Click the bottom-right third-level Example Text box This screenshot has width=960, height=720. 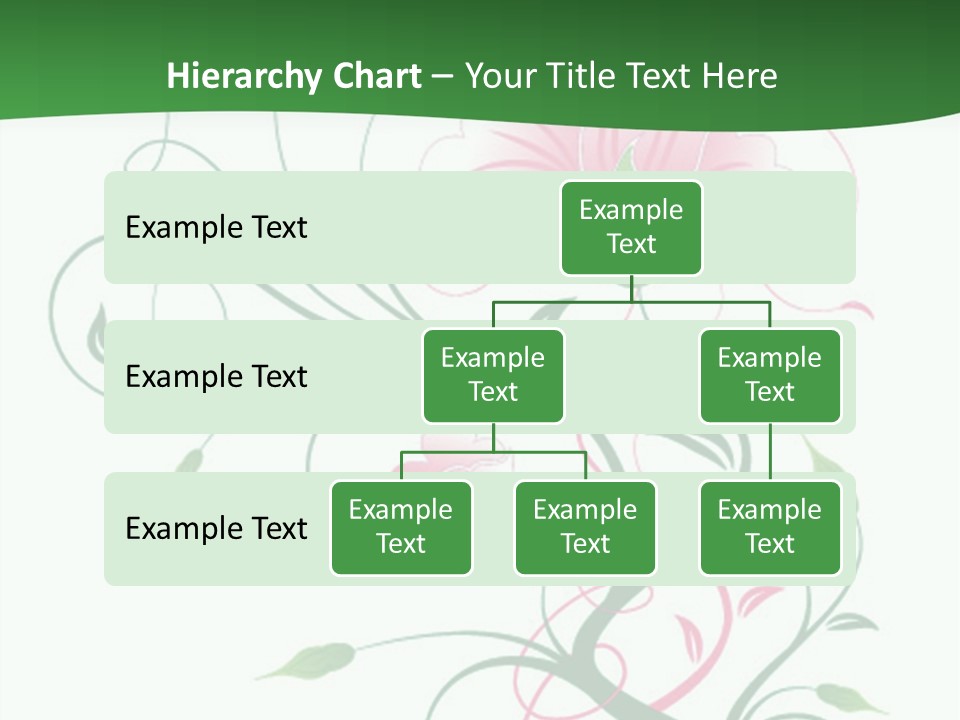[769, 527]
